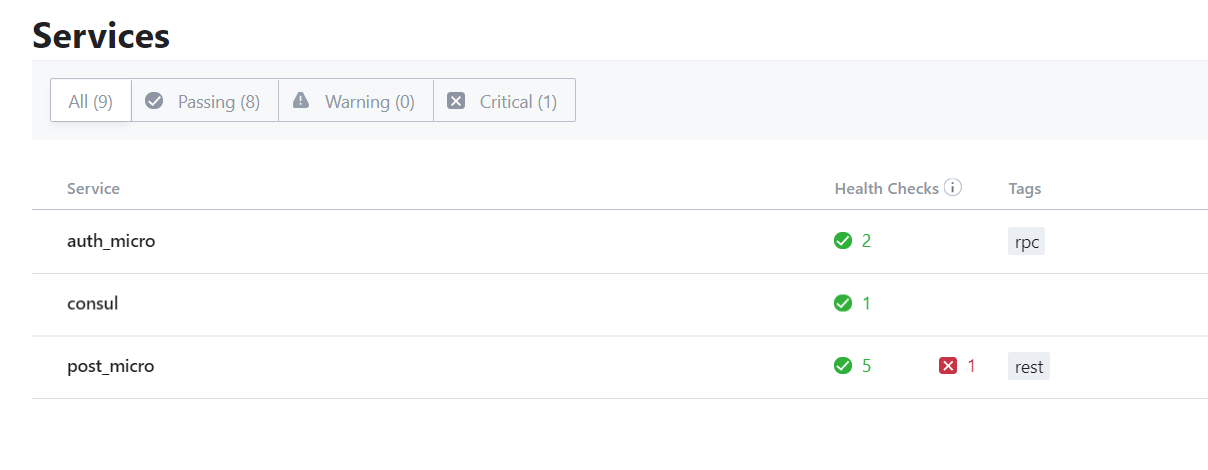Viewport: 1208px width, 470px height.
Task: Click the Health Checks info icon
Action: point(953,188)
